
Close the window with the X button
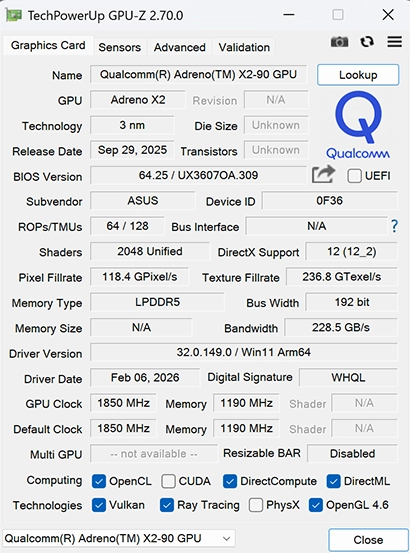click(x=388, y=15)
